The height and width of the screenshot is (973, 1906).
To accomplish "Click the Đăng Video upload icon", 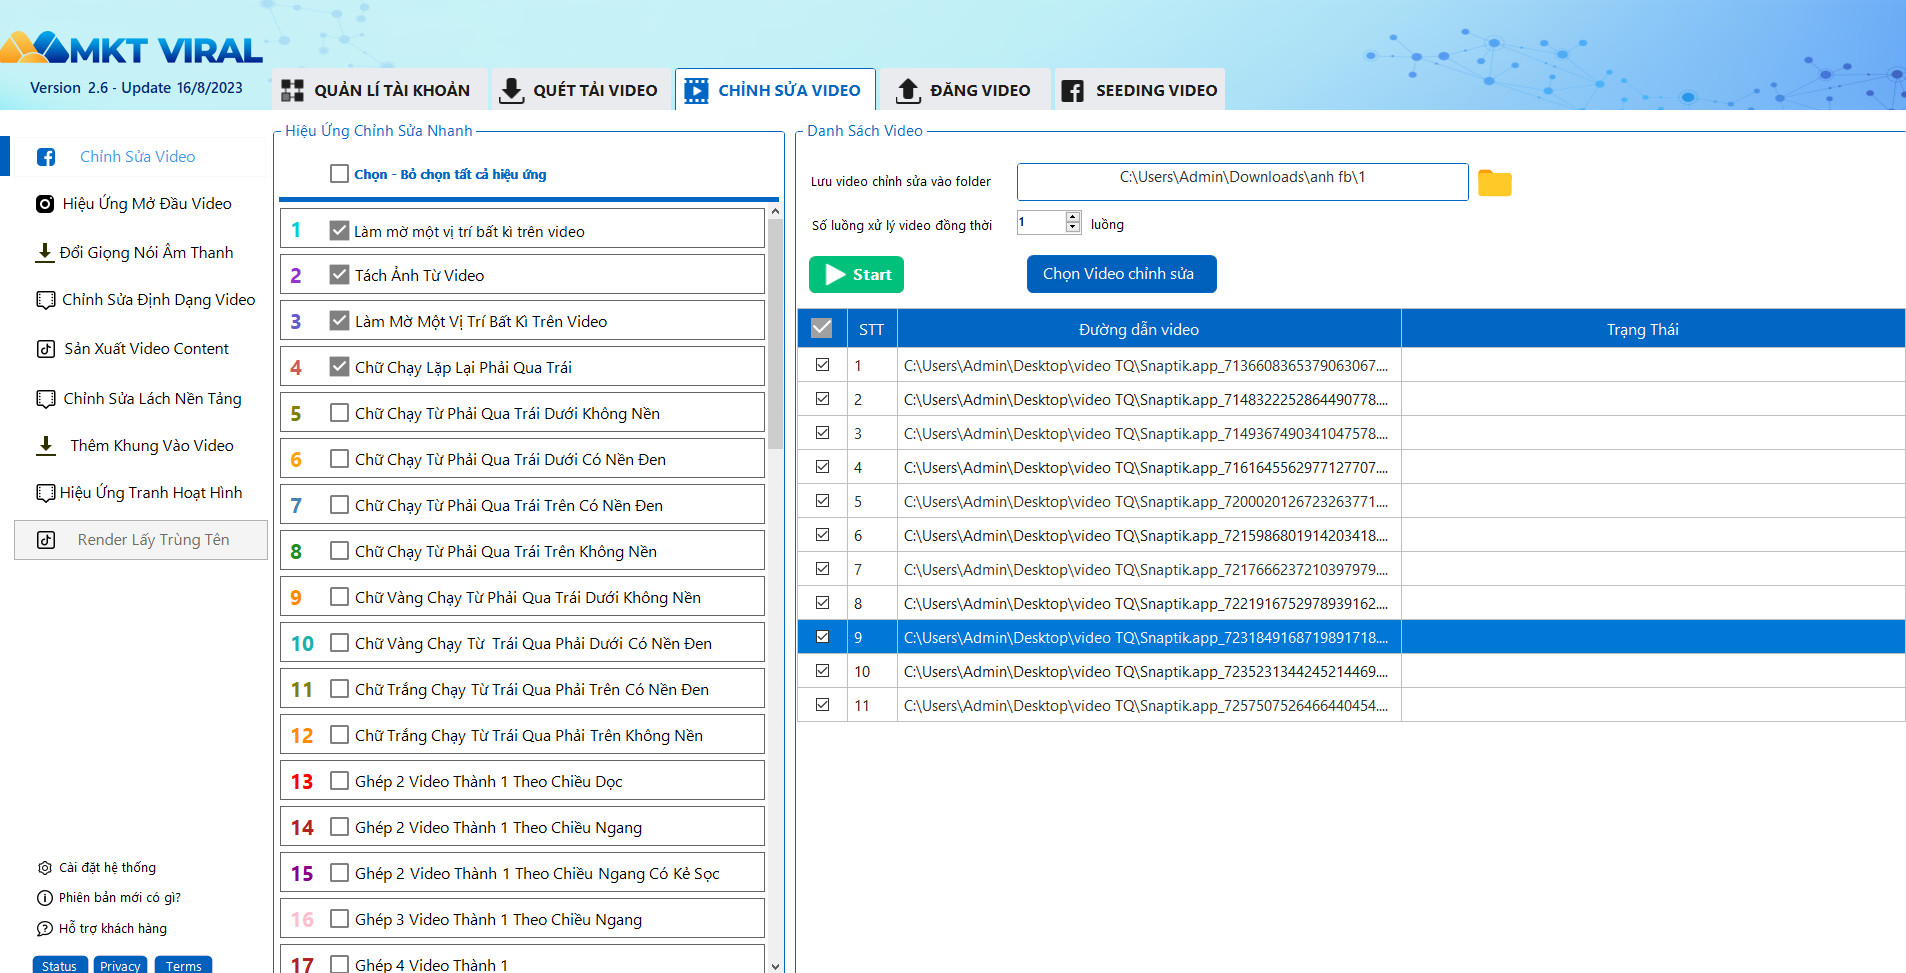I will 908,91.
